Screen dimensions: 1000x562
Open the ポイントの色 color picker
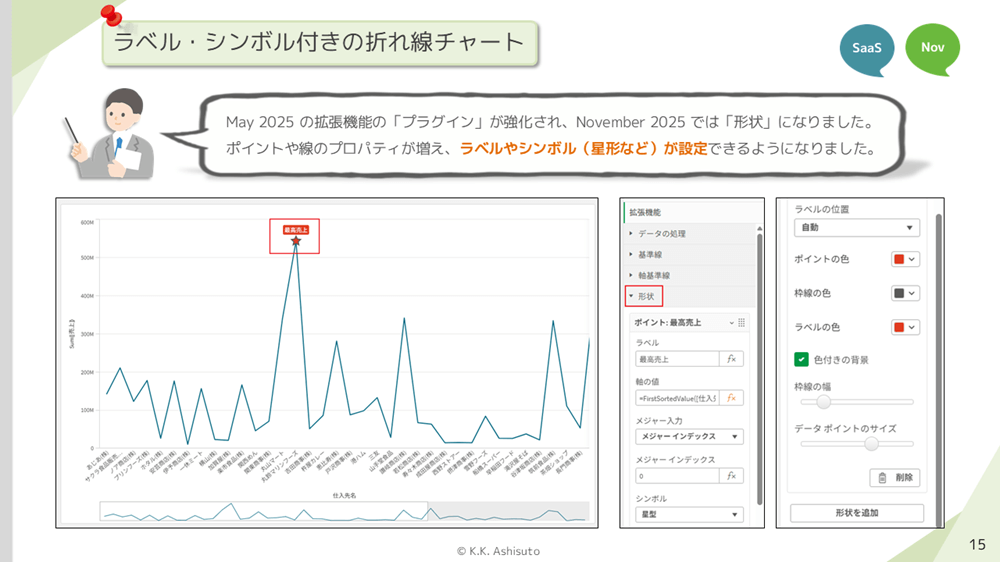(x=905, y=259)
